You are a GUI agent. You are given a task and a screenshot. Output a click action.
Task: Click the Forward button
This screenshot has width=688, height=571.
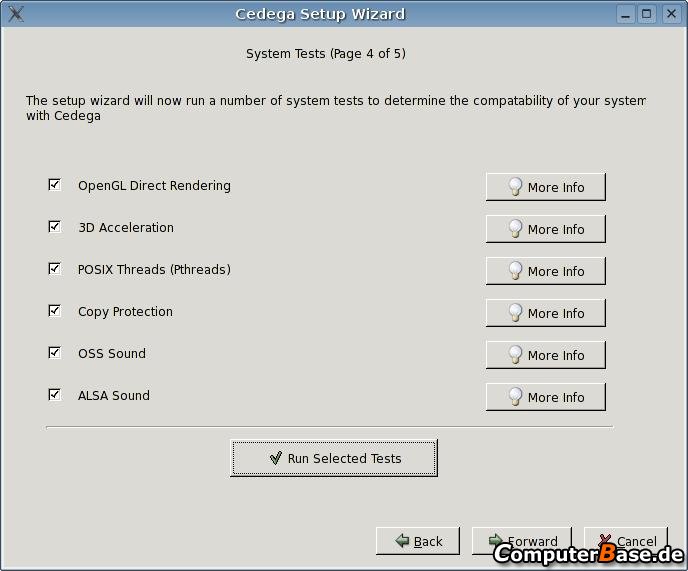tap(522, 541)
